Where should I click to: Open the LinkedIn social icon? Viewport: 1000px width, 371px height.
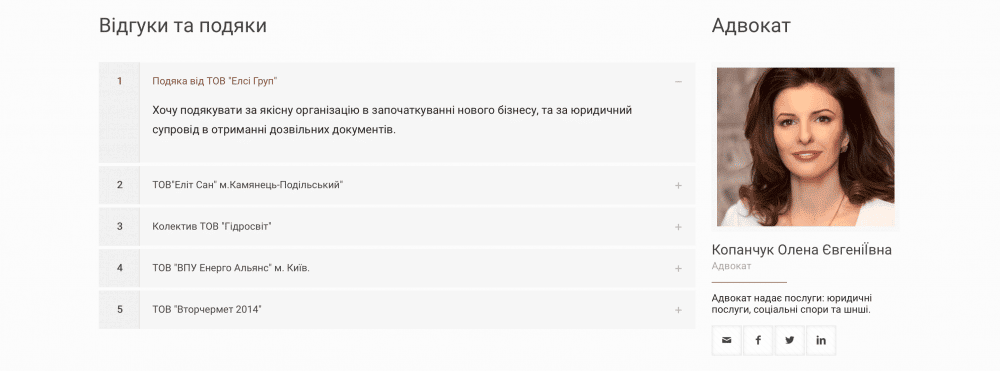point(821,340)
